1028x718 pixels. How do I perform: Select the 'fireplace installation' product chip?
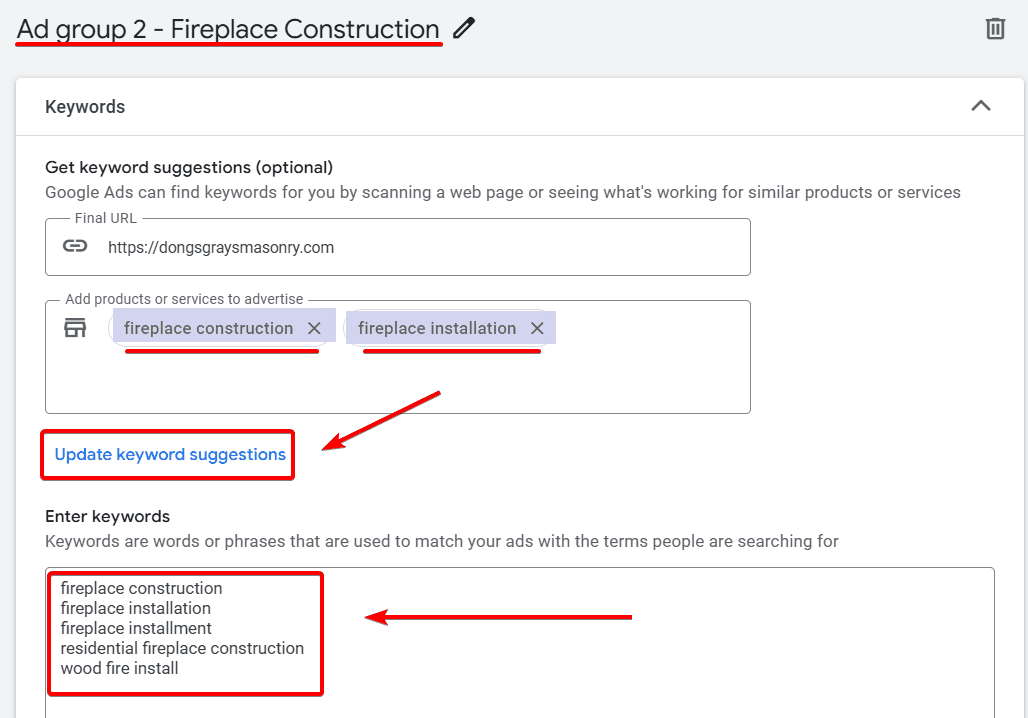click(436, 328)
